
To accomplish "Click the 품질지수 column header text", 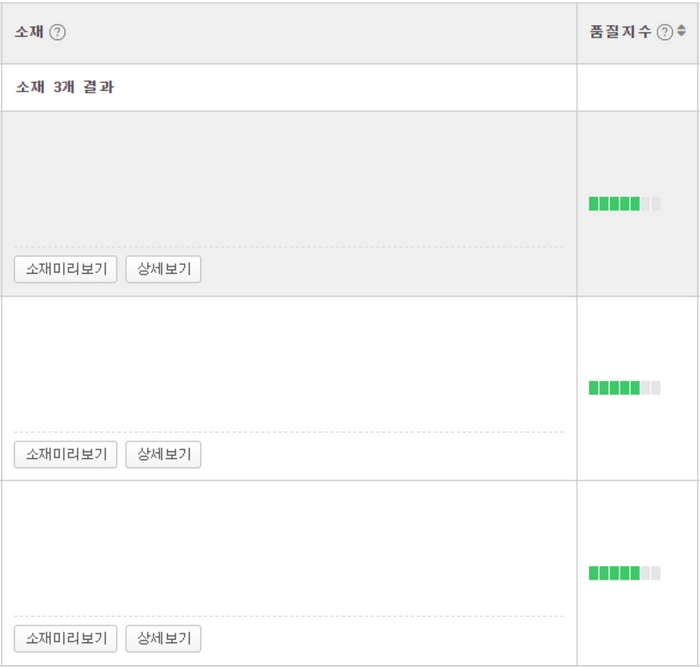I will [x=620, y=32].
